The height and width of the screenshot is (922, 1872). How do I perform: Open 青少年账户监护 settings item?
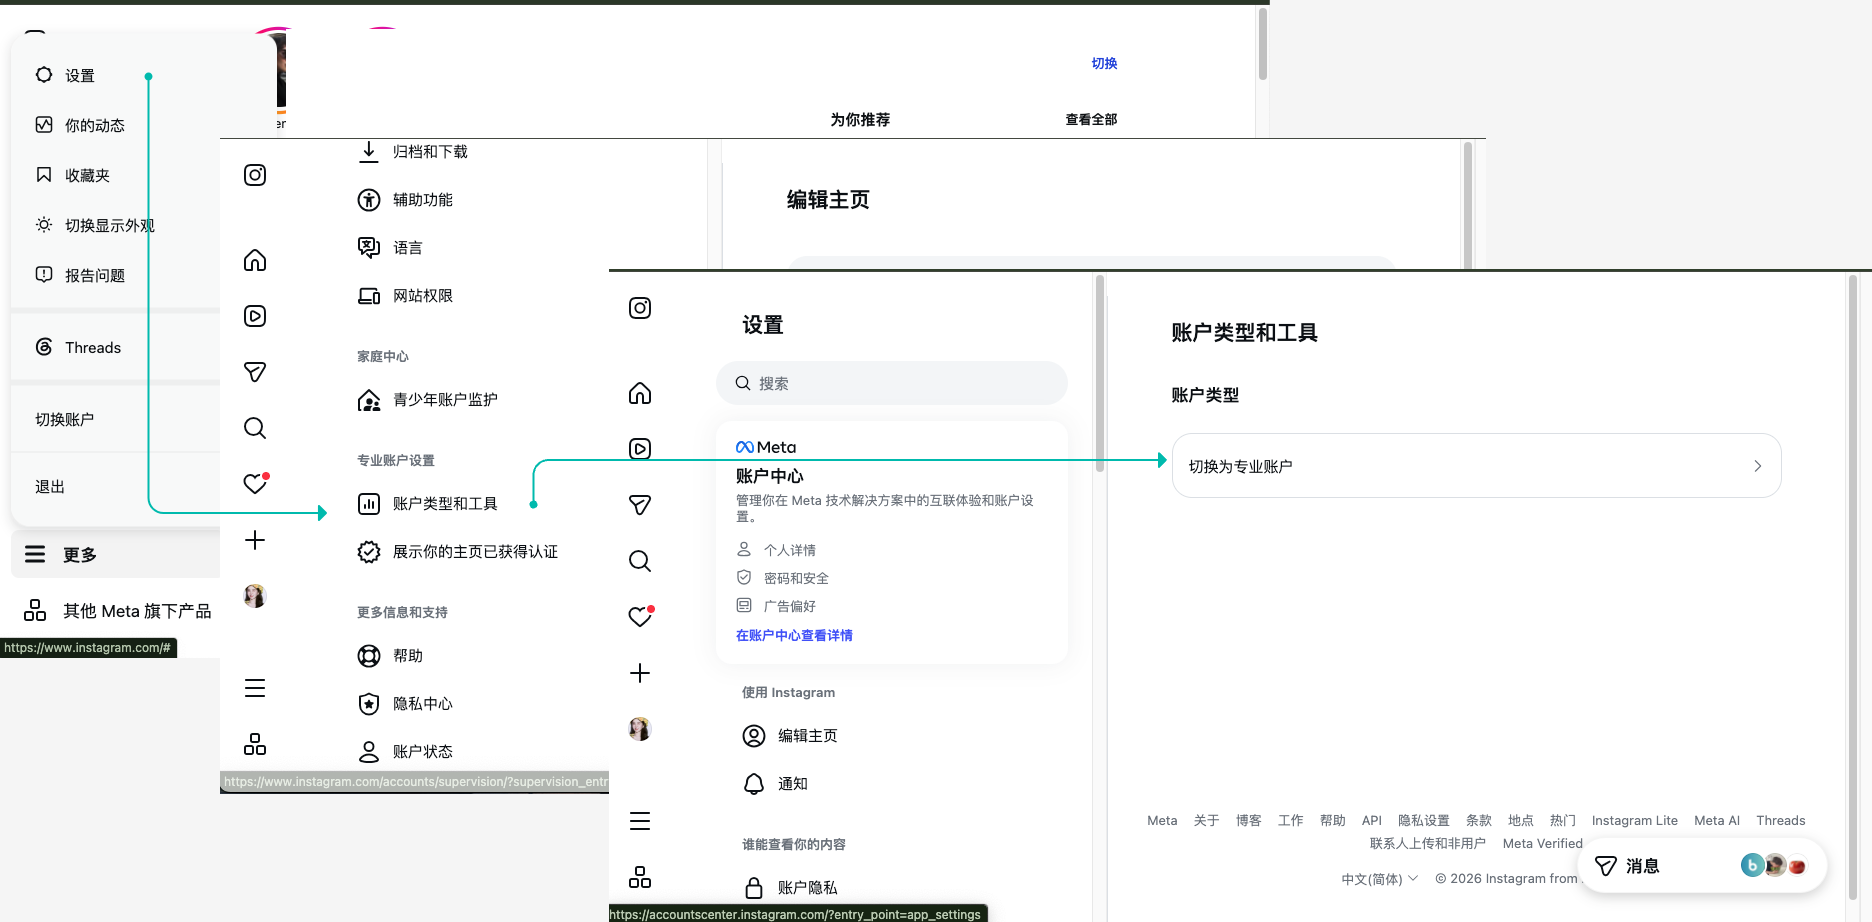[x=427, y=399]
